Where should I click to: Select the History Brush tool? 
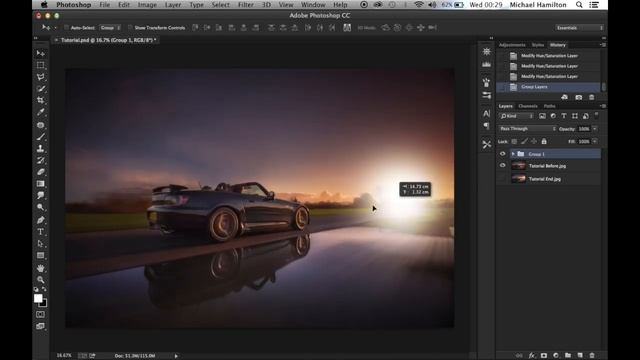pyautogui.click(x=40, y=160)
